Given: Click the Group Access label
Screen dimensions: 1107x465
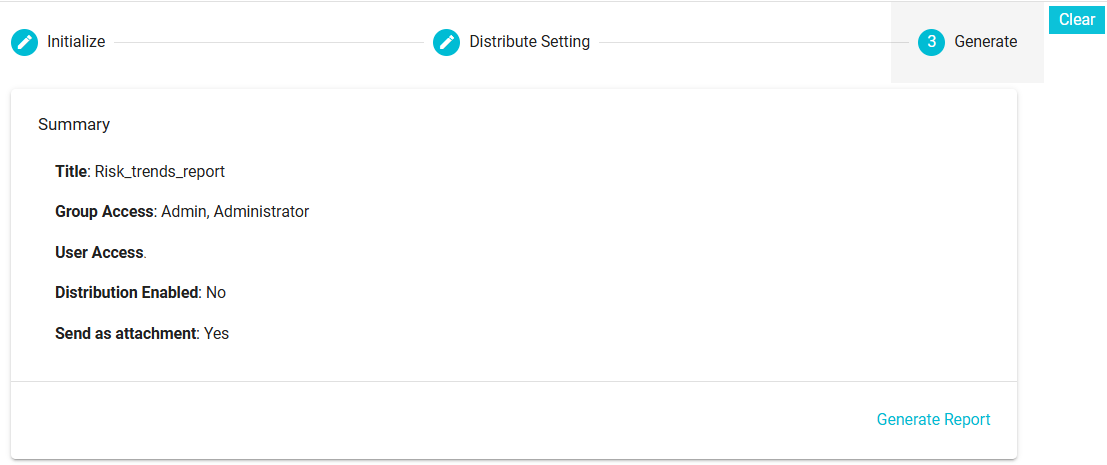Looking at the screenshot, I should pyautogui.click(x=104, y=212).
